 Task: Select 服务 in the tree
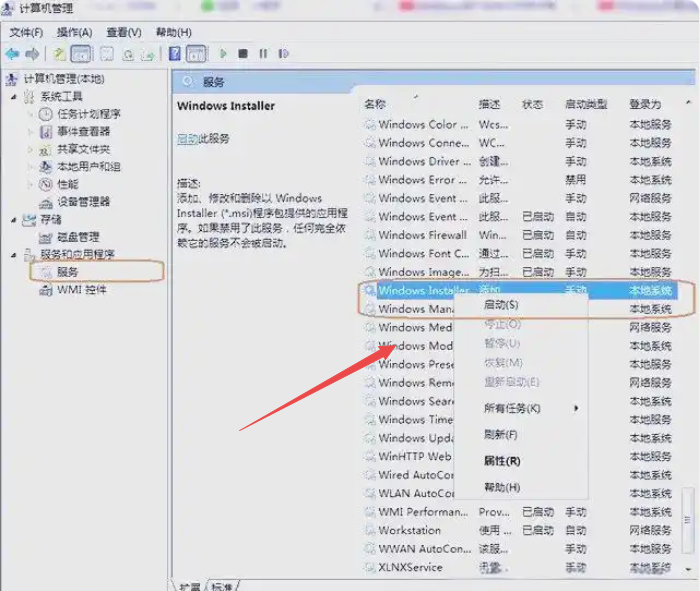[x=67, y=272]
